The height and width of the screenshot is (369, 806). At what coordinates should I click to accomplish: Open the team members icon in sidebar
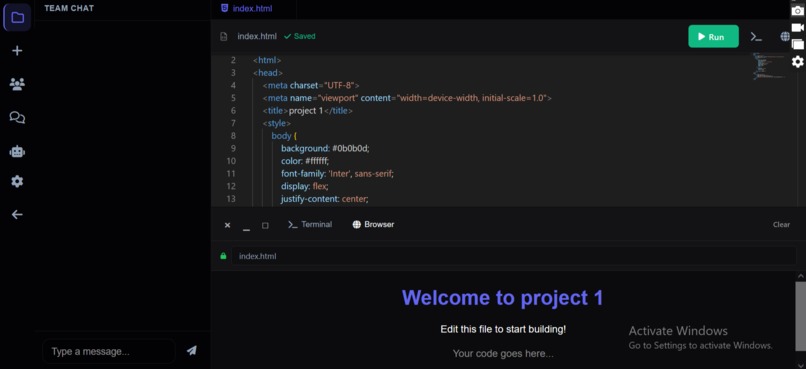pyautogui.click(x=17, y=84)
